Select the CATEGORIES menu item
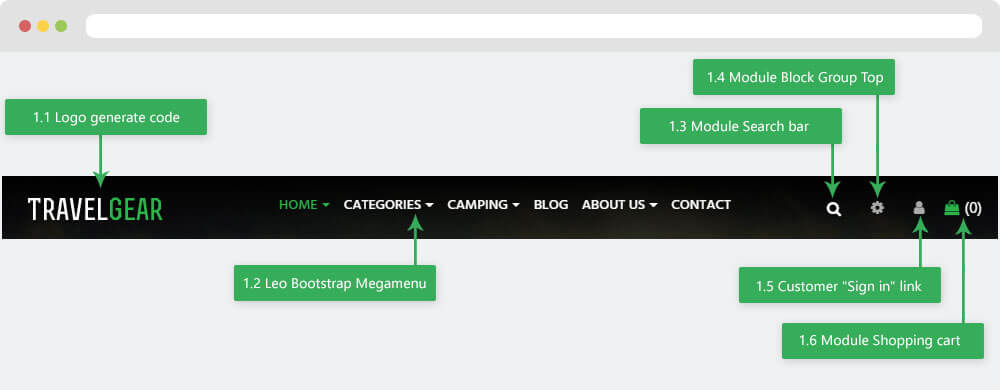1000x390 pixels. [x=383, y=205]
